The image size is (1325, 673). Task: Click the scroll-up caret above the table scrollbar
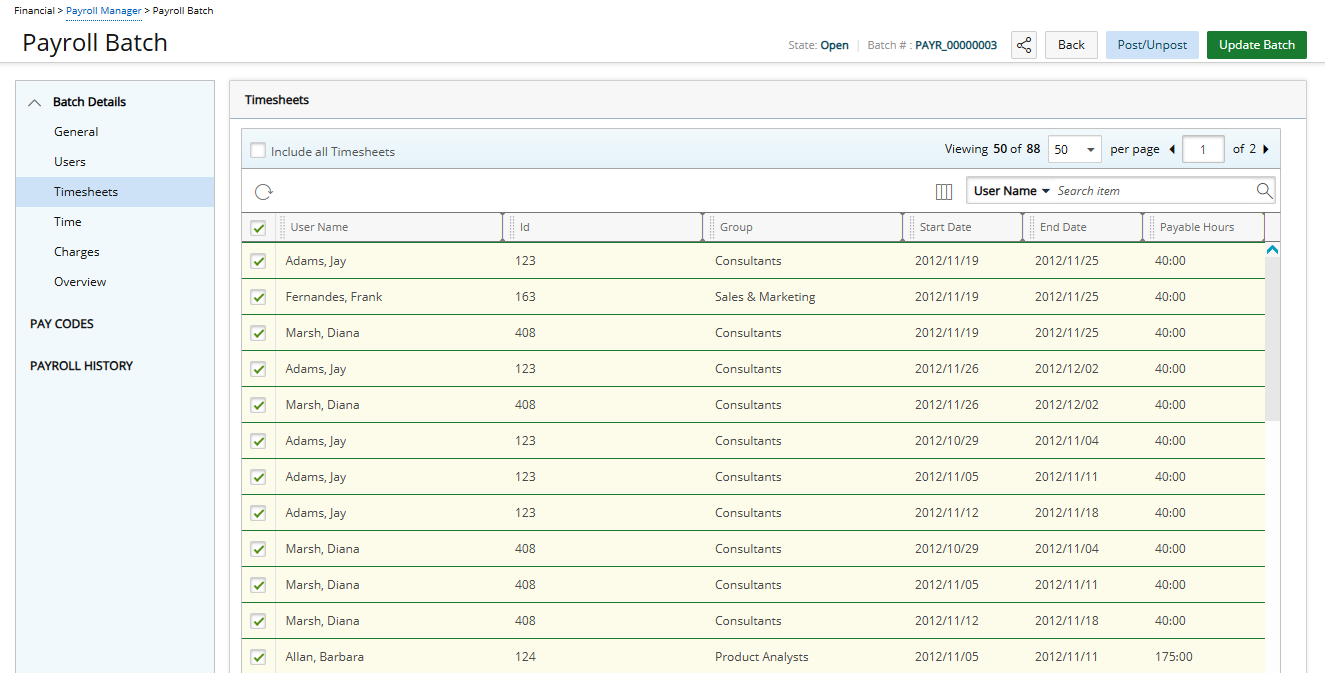pos(1273,250)
